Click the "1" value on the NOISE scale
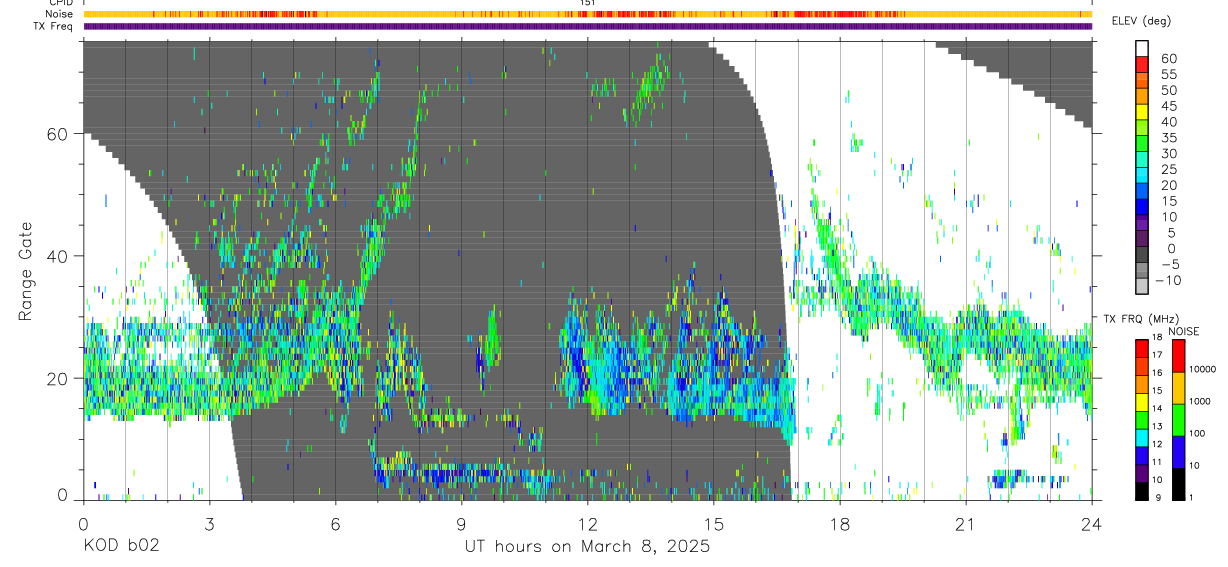Image resolution: width=1228 pixels, height=567 pixels. pyautogui.click(x=1191, y=497)
